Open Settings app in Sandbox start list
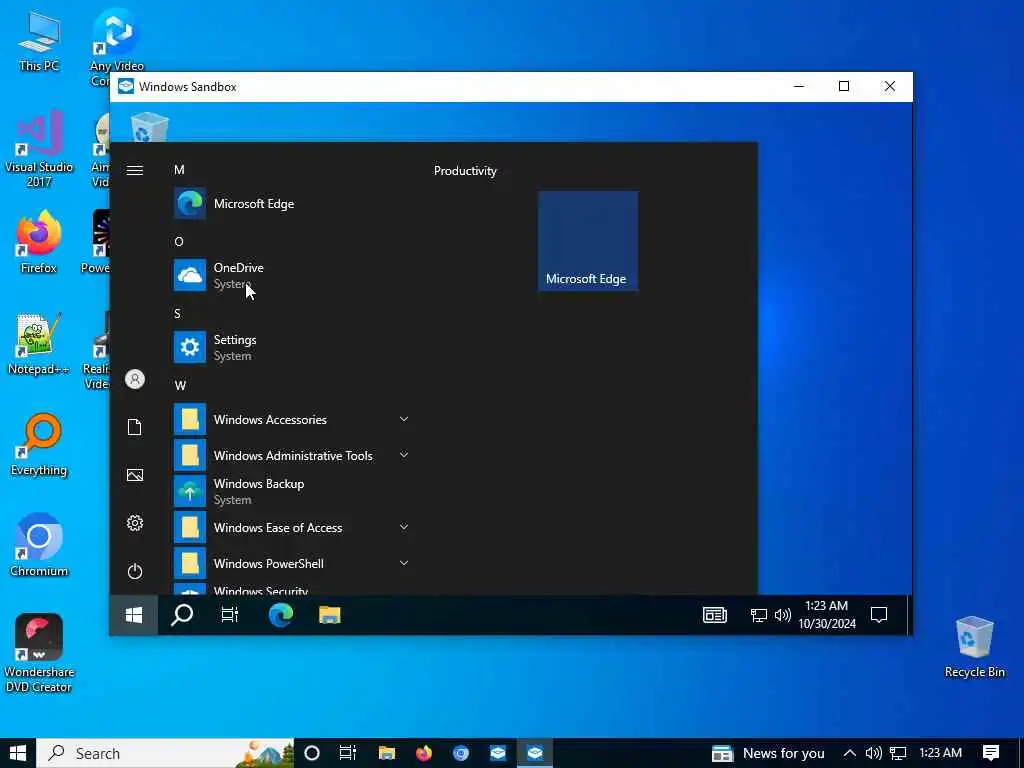Viewport: 1024px width, 768px height. click(291, 347)
